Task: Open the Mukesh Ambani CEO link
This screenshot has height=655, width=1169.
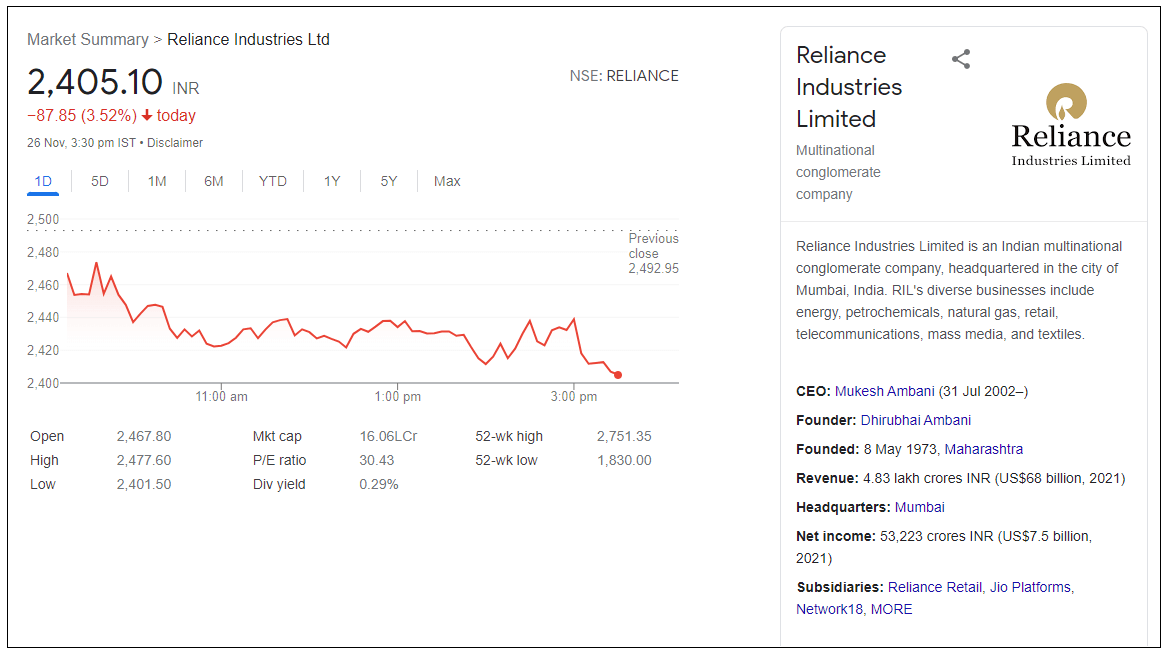Action: 884,391
